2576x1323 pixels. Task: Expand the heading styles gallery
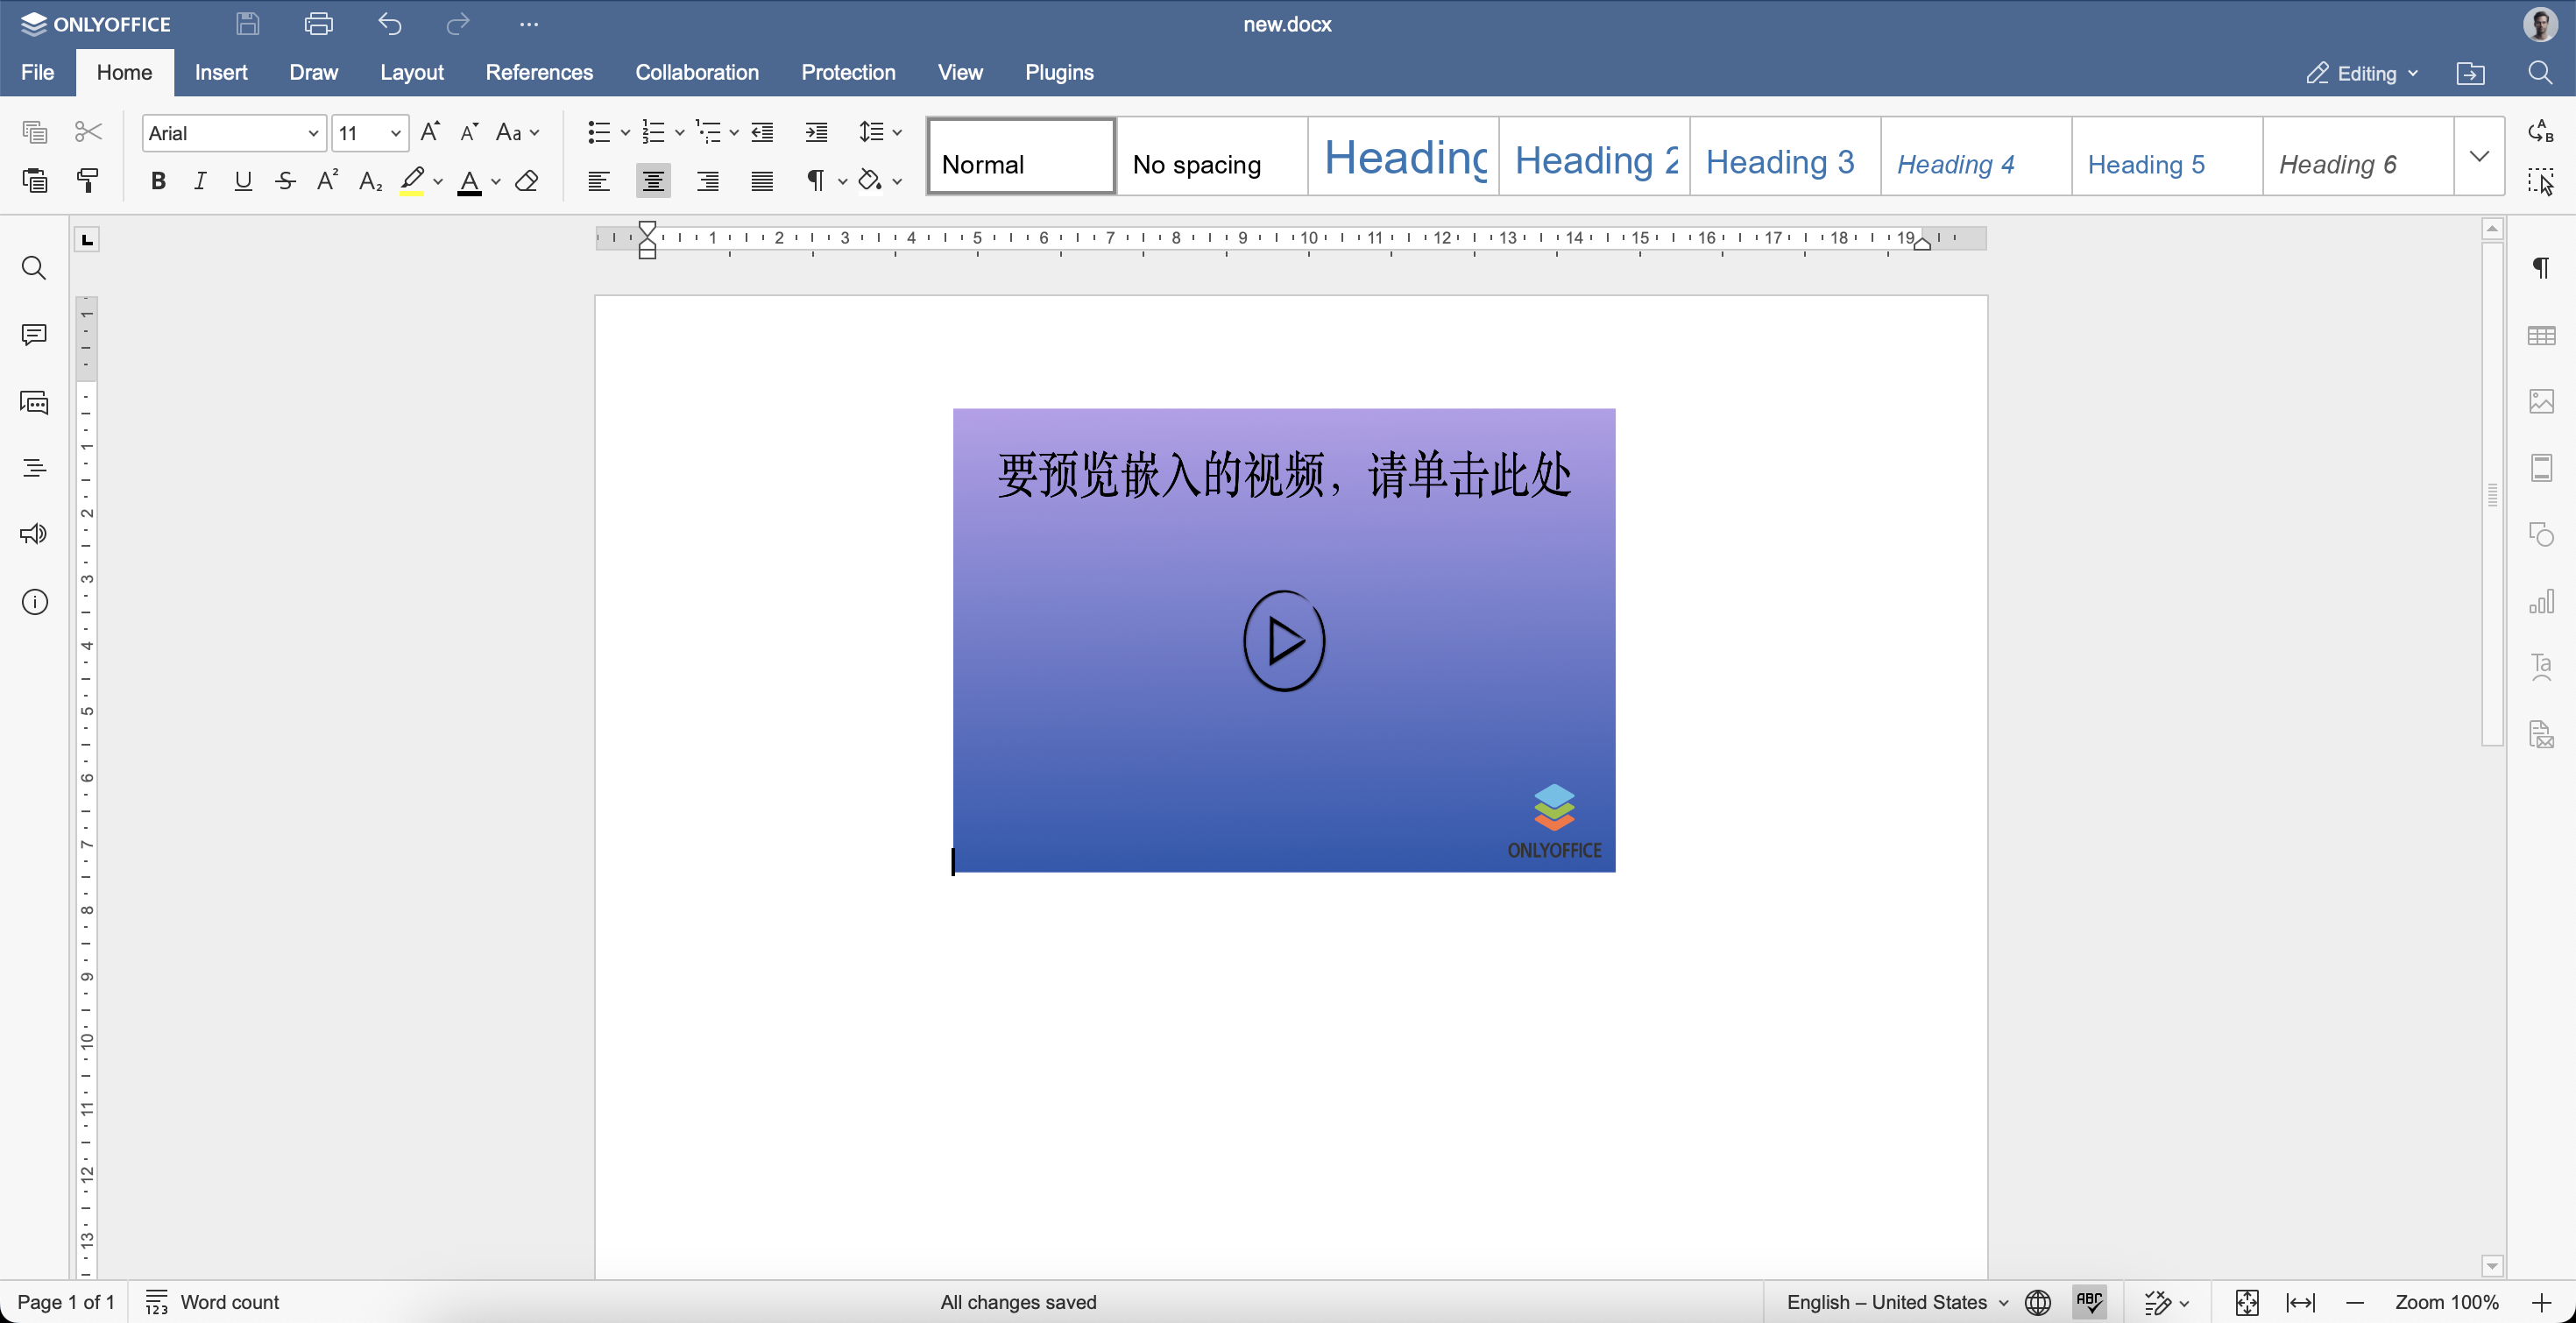click(2479, 156)
